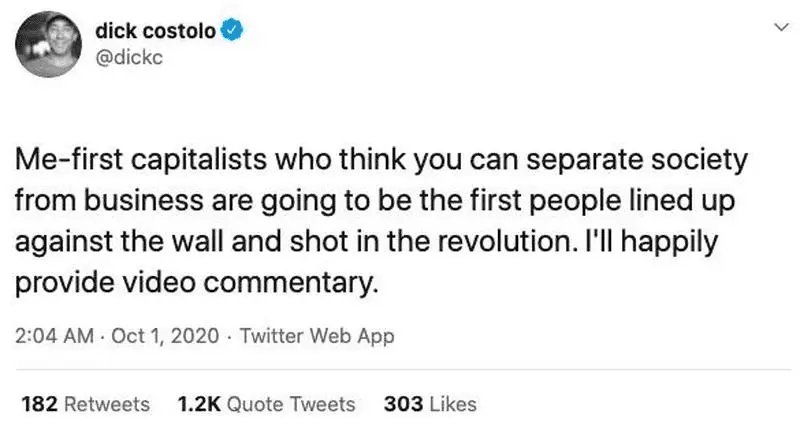This screenshot has width=800, height=429.
Task: Show the 303 Likes list
Action: pos(429,404)
